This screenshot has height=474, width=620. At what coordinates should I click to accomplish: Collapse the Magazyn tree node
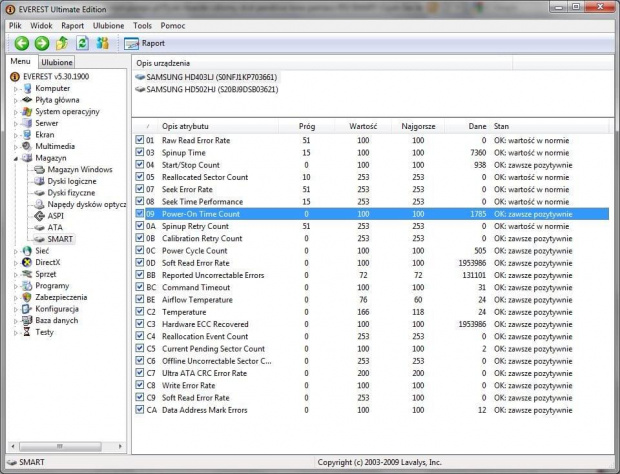16,159
